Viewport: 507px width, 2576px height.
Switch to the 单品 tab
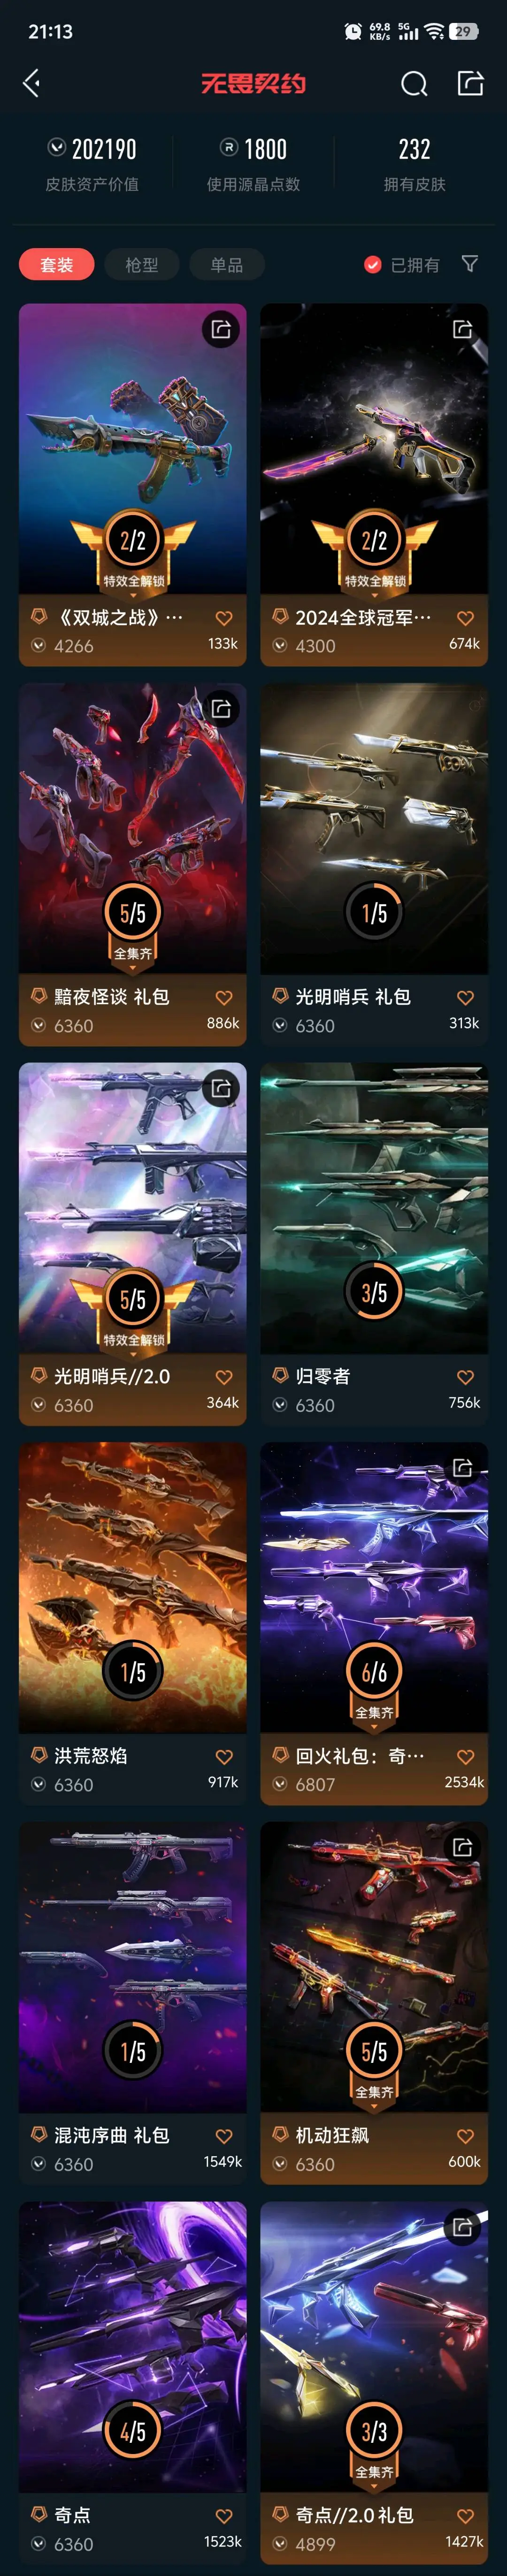(227, 265)
